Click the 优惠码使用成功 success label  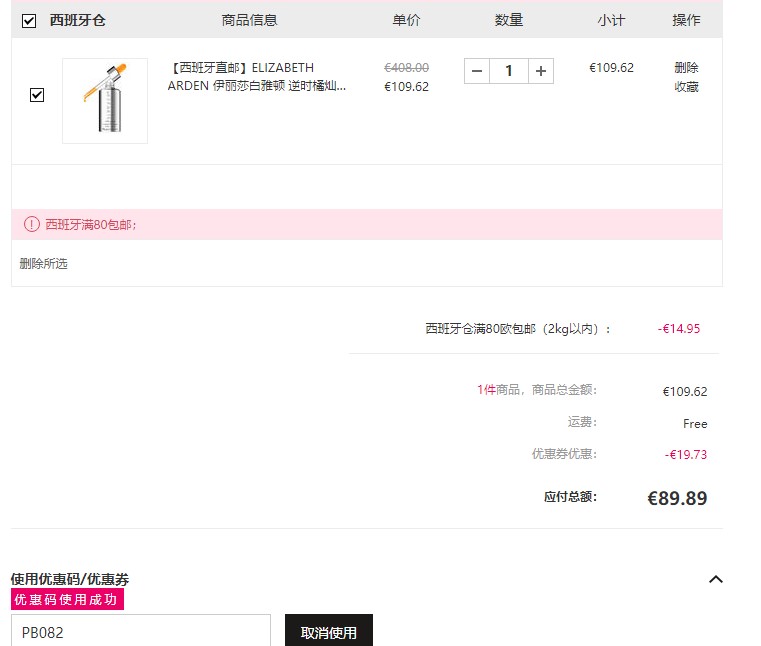tap(67, 599)
